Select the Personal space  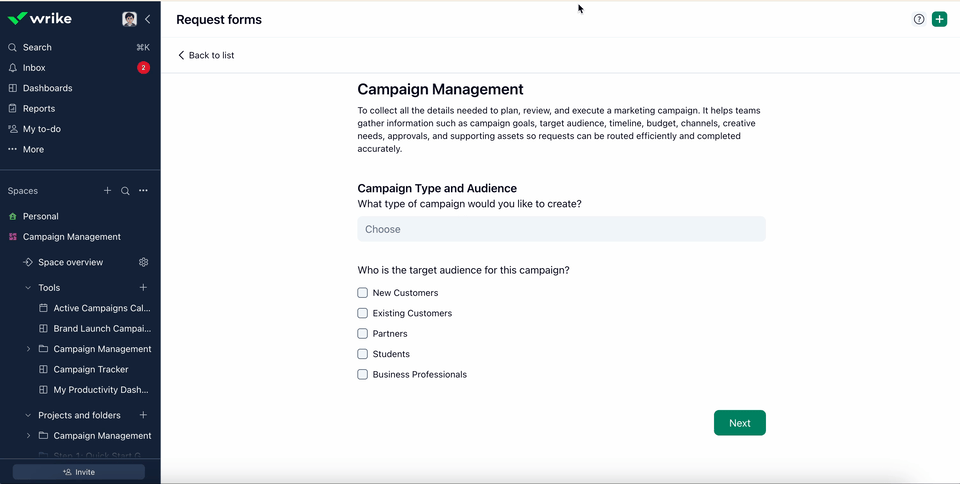tap(40, 217)
